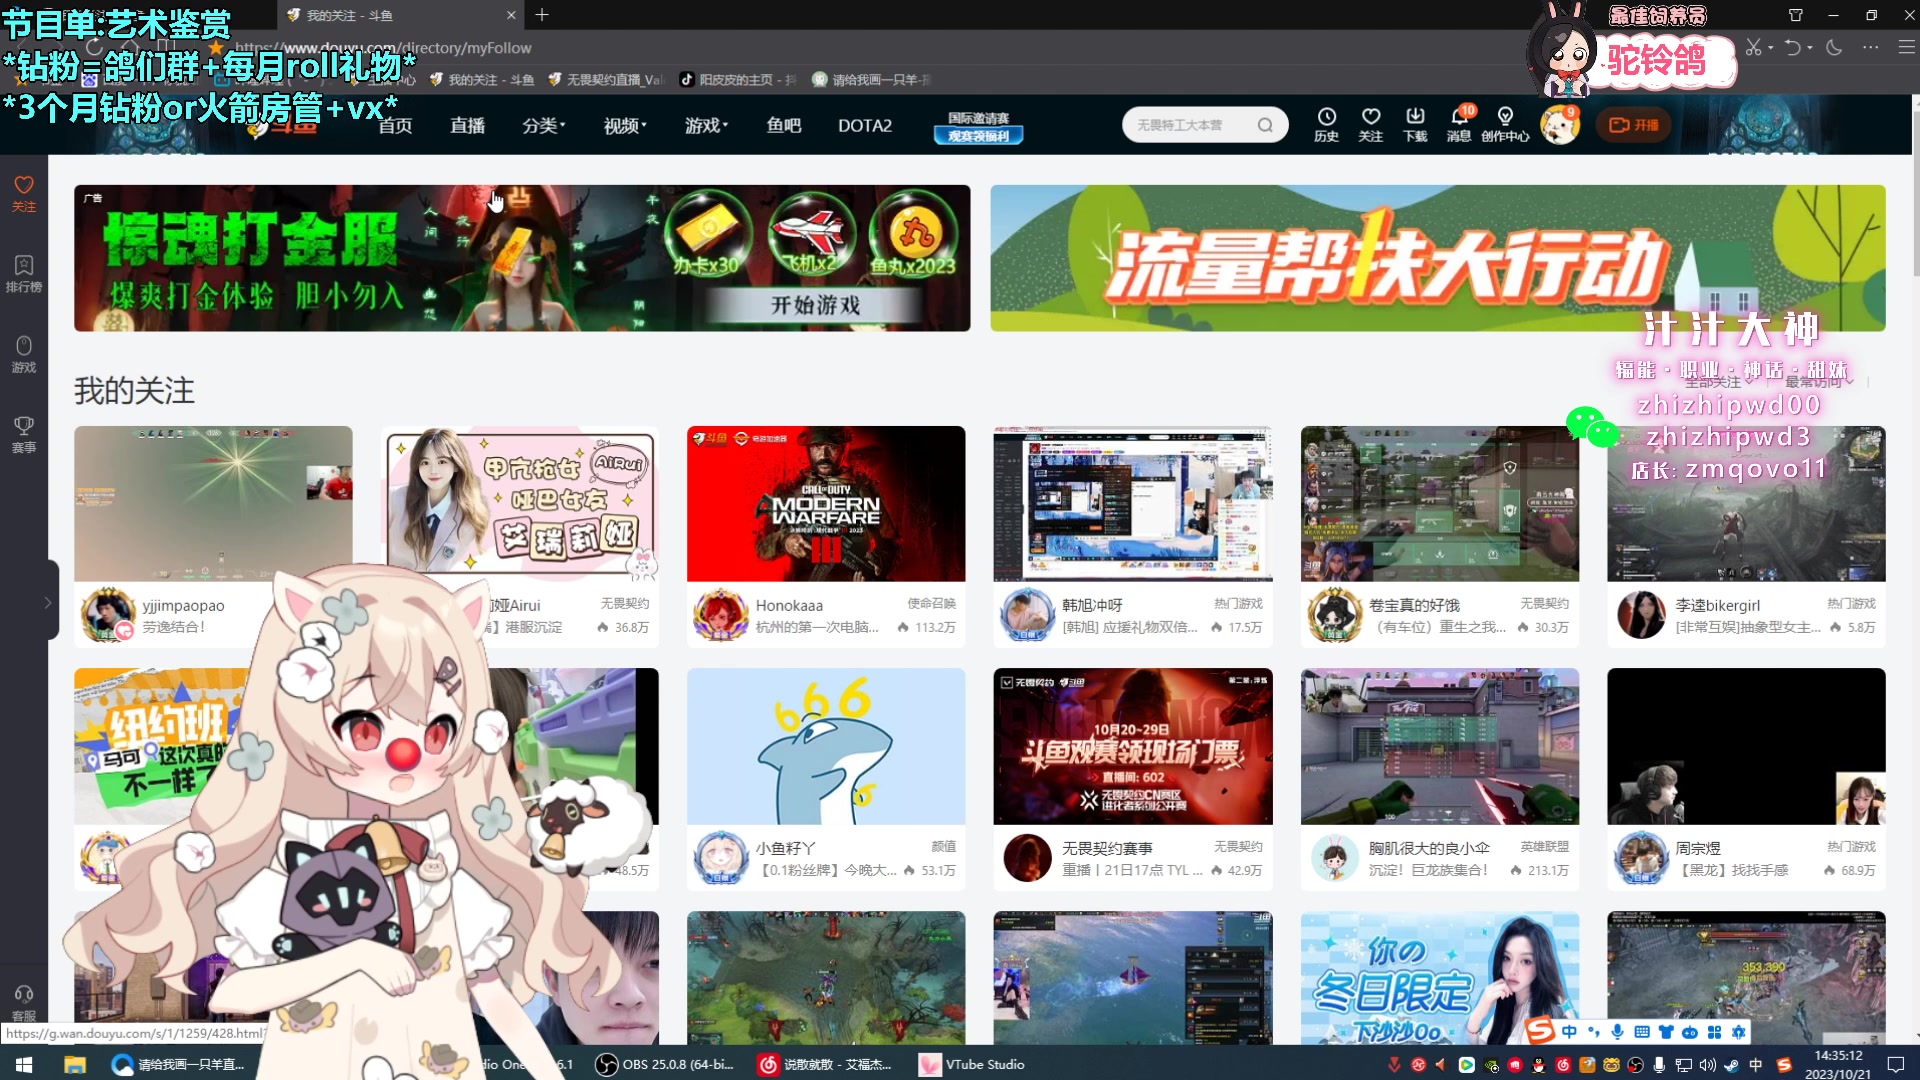Open 赛事 trophy in the left sidebar
Image resolution: width=1920 pixels, height=1080 pixels.
pyautogui.click(x=24, y=434)
